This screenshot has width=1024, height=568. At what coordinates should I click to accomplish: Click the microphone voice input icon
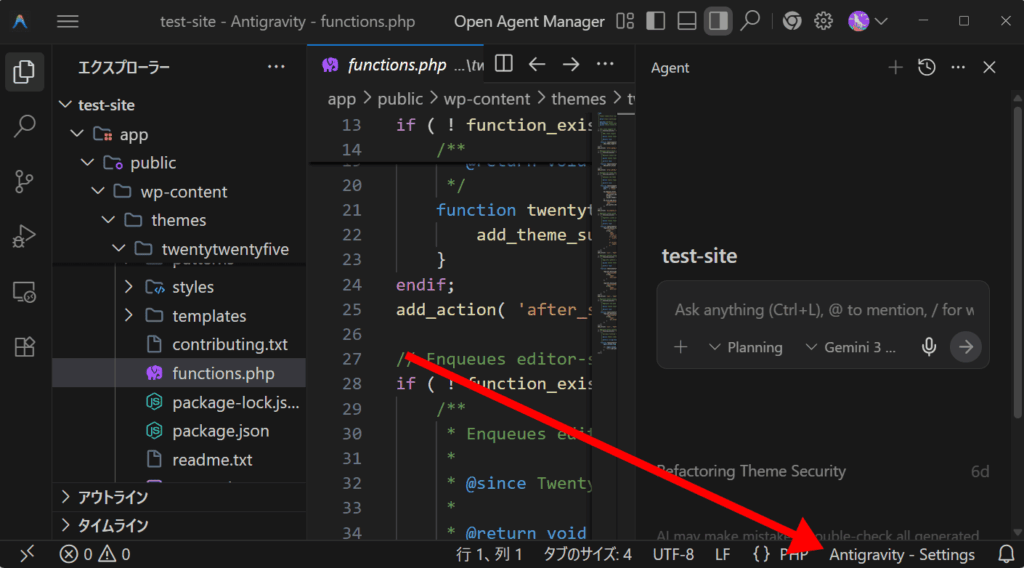[929, 347]
